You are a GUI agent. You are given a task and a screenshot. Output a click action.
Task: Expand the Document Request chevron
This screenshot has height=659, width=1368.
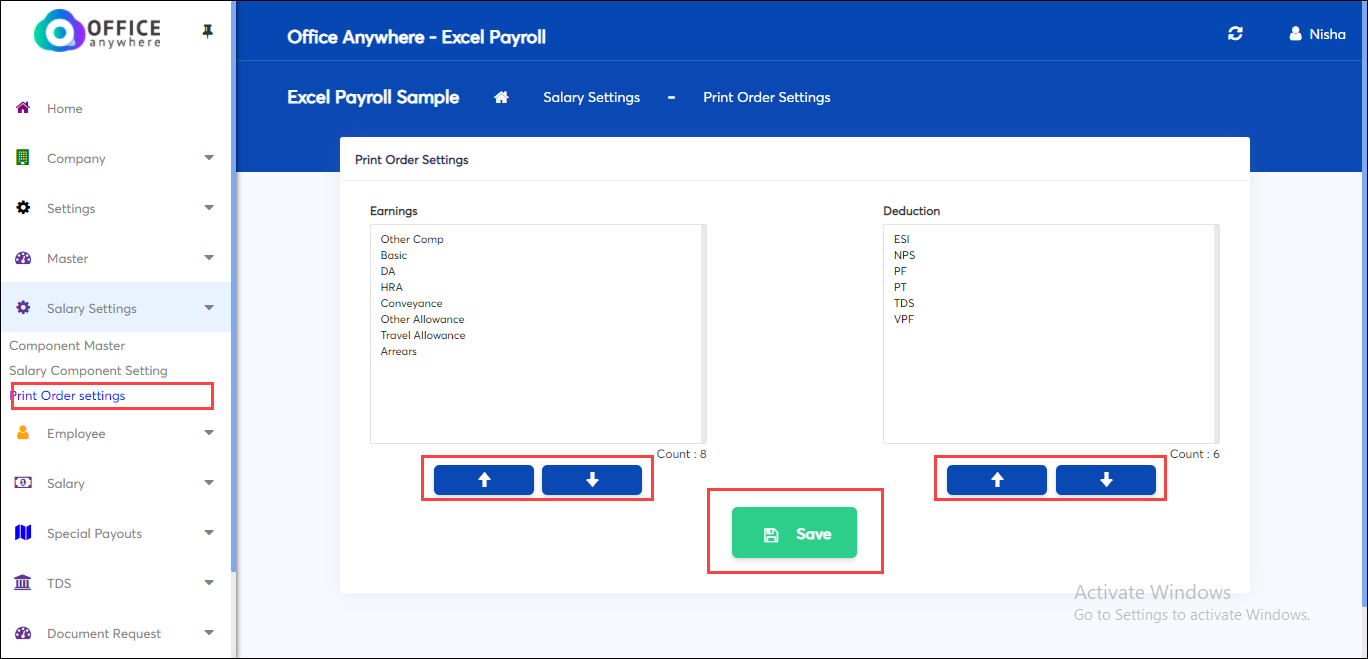[x=209, y=633]
